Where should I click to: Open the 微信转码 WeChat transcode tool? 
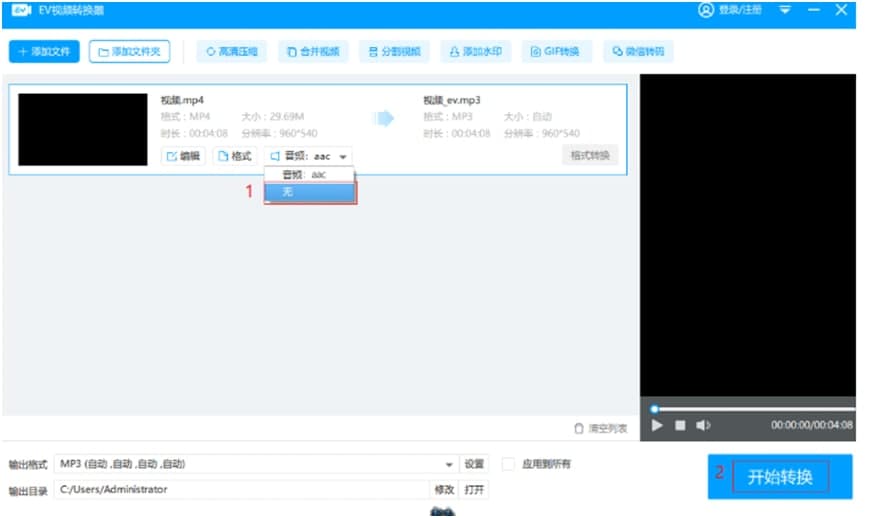coord(638,52)
